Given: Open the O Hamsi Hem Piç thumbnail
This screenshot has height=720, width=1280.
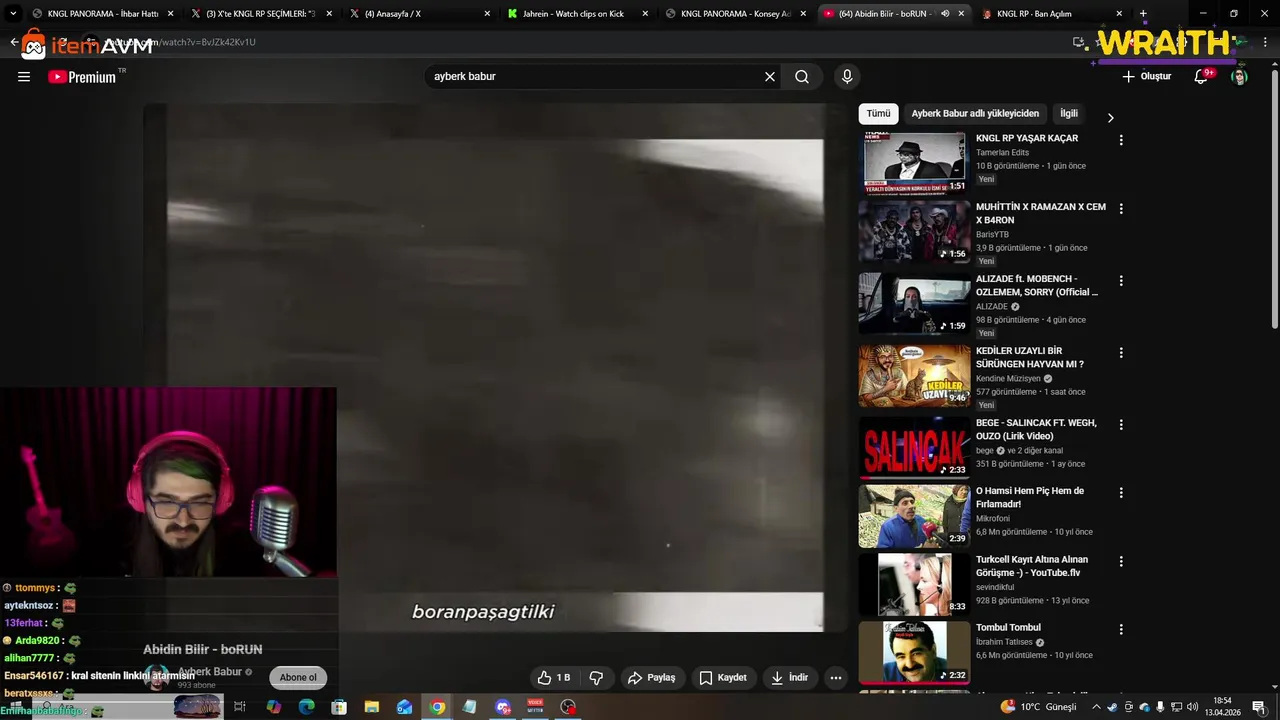Looking at the screenshot, I should [914, 516].
